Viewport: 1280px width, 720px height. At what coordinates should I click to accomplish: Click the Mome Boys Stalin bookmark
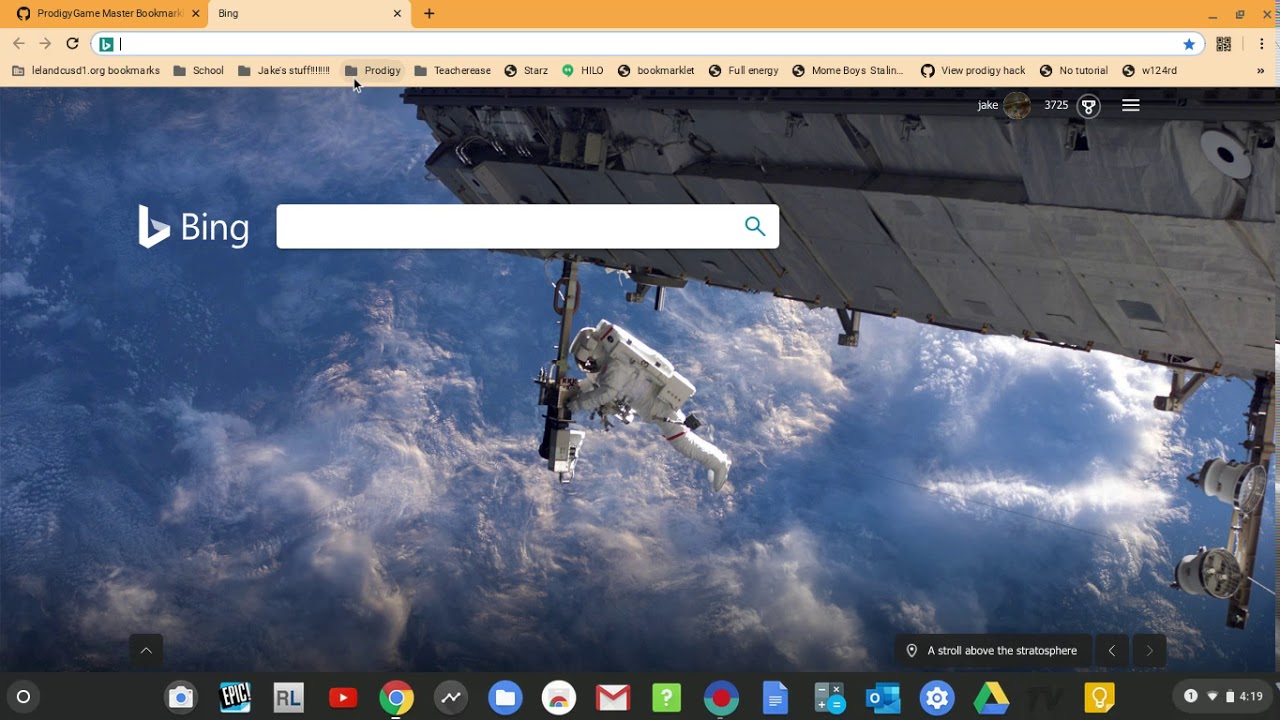(847, 71)
